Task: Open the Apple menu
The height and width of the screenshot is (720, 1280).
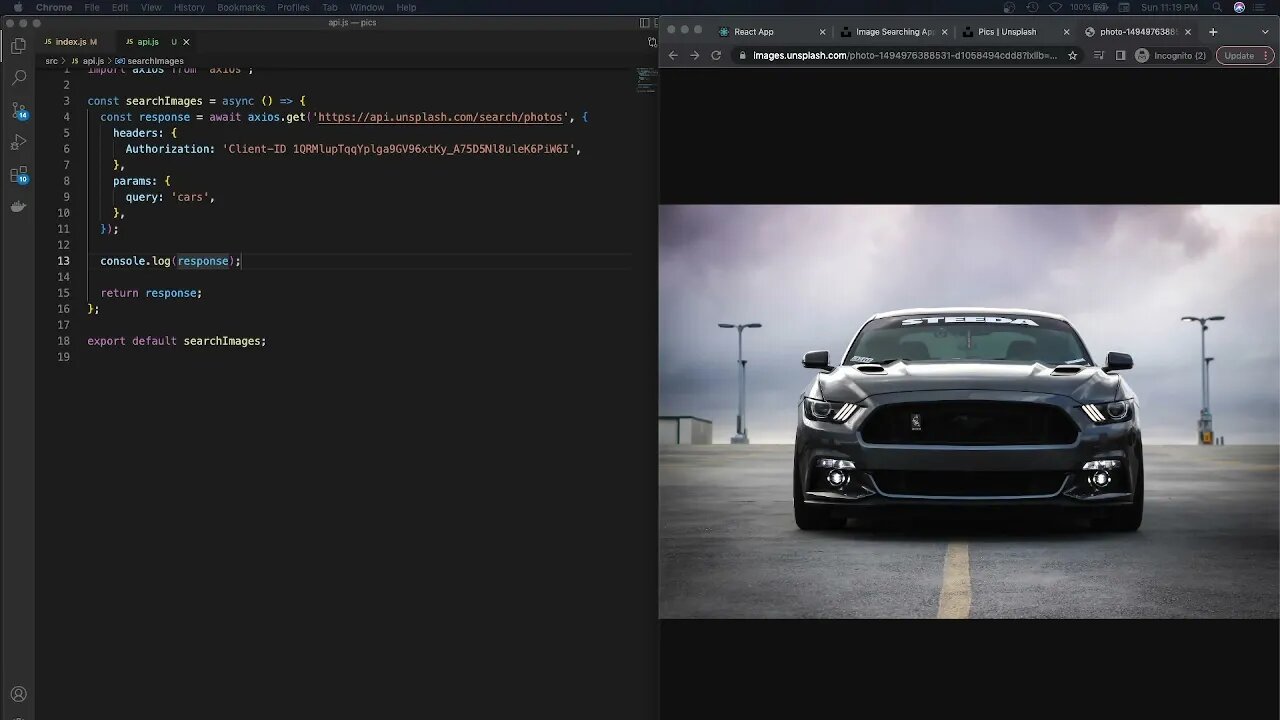Action: 17,7
